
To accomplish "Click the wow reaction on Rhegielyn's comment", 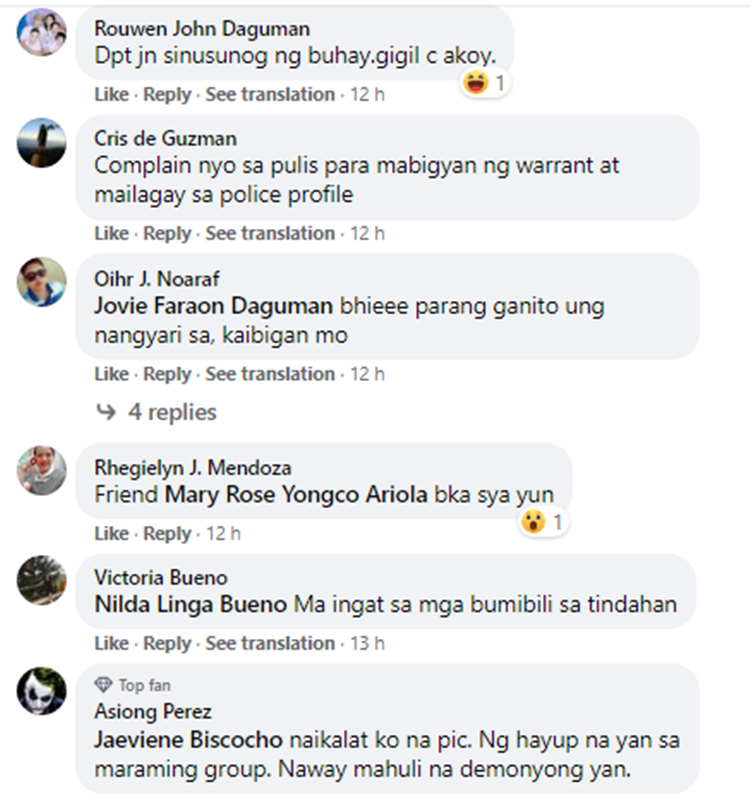I will (x=533, y=522).
